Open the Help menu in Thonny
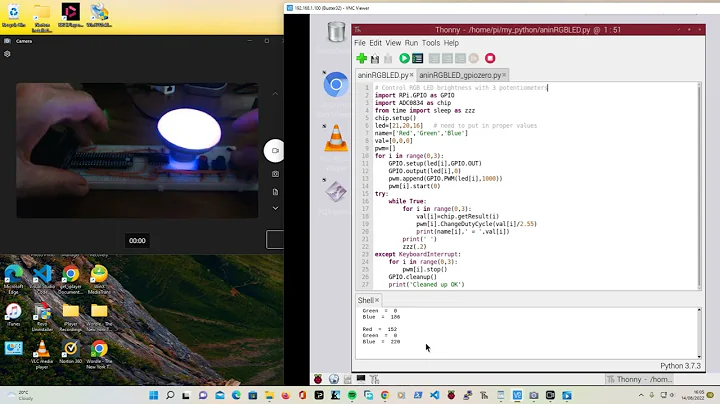Image resolution: width=720 pixels, height=404 pixels. [451, 43]
